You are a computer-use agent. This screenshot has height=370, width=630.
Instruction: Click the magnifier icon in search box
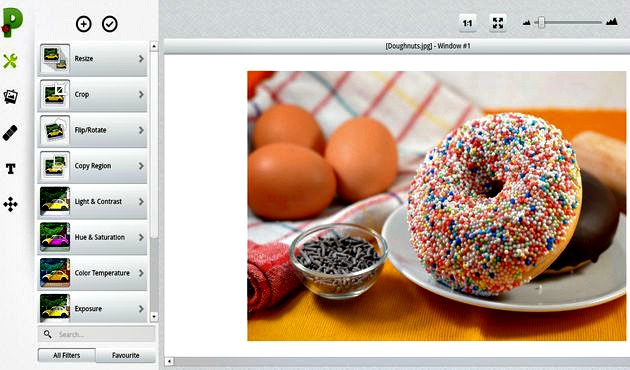tap(47, 334)
